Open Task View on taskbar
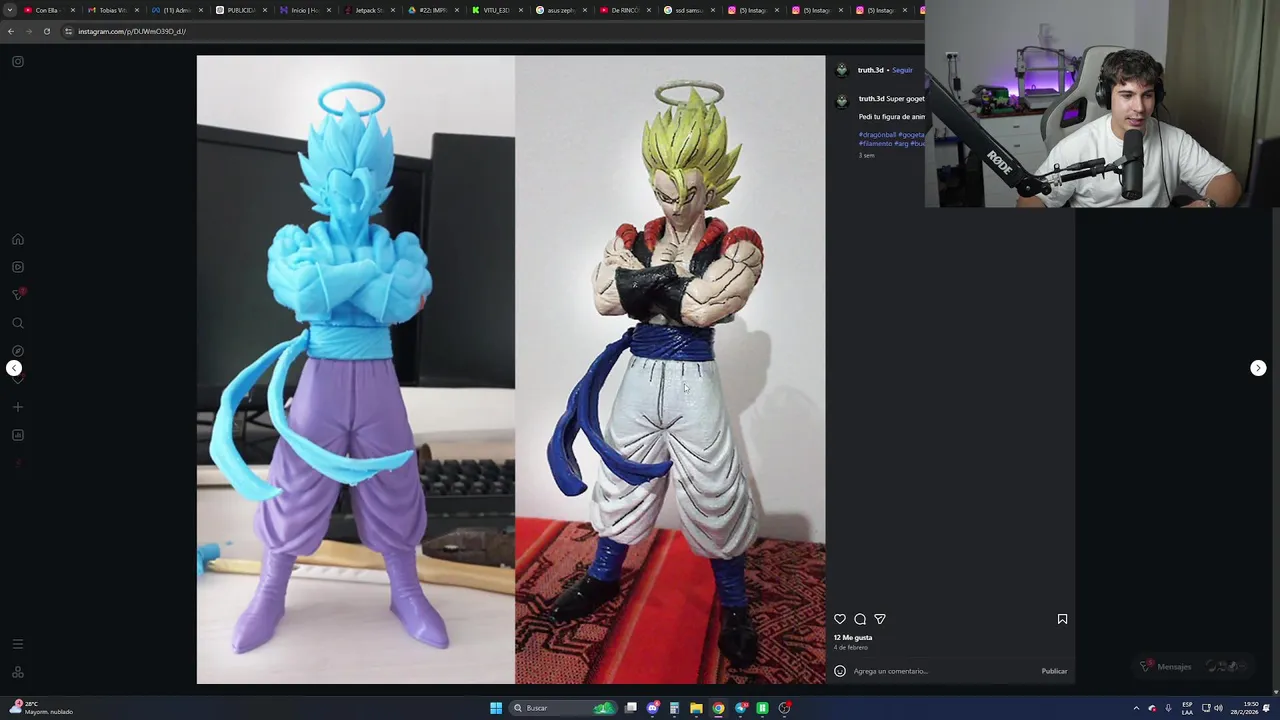Viewport: 1280px width, 720px height. click(631, 708)
